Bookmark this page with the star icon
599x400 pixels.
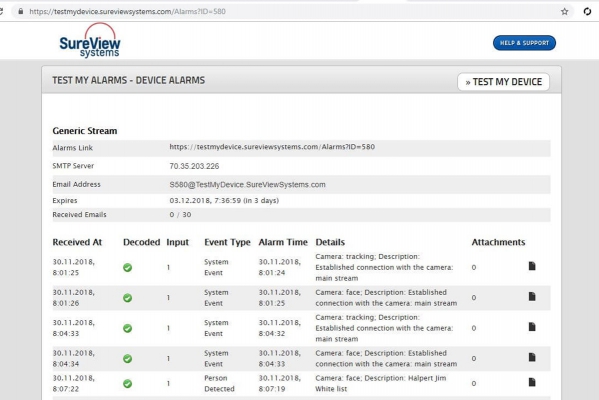tap(565, 11)
